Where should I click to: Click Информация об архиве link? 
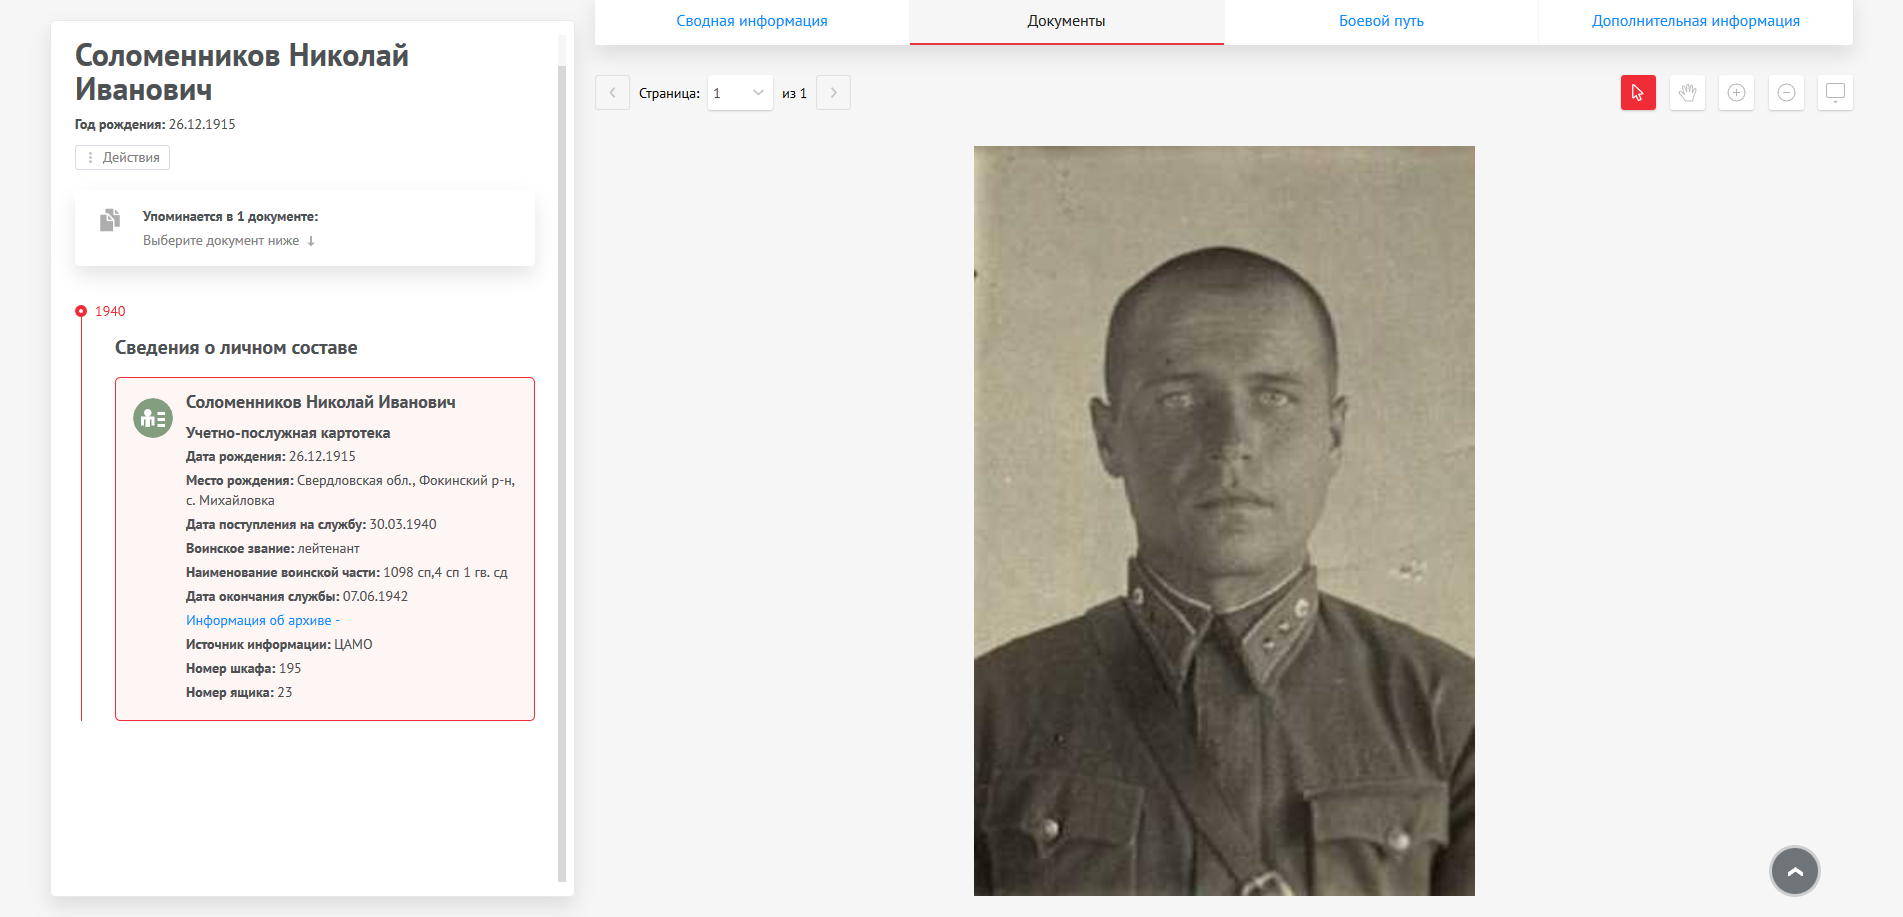(263, 620)
